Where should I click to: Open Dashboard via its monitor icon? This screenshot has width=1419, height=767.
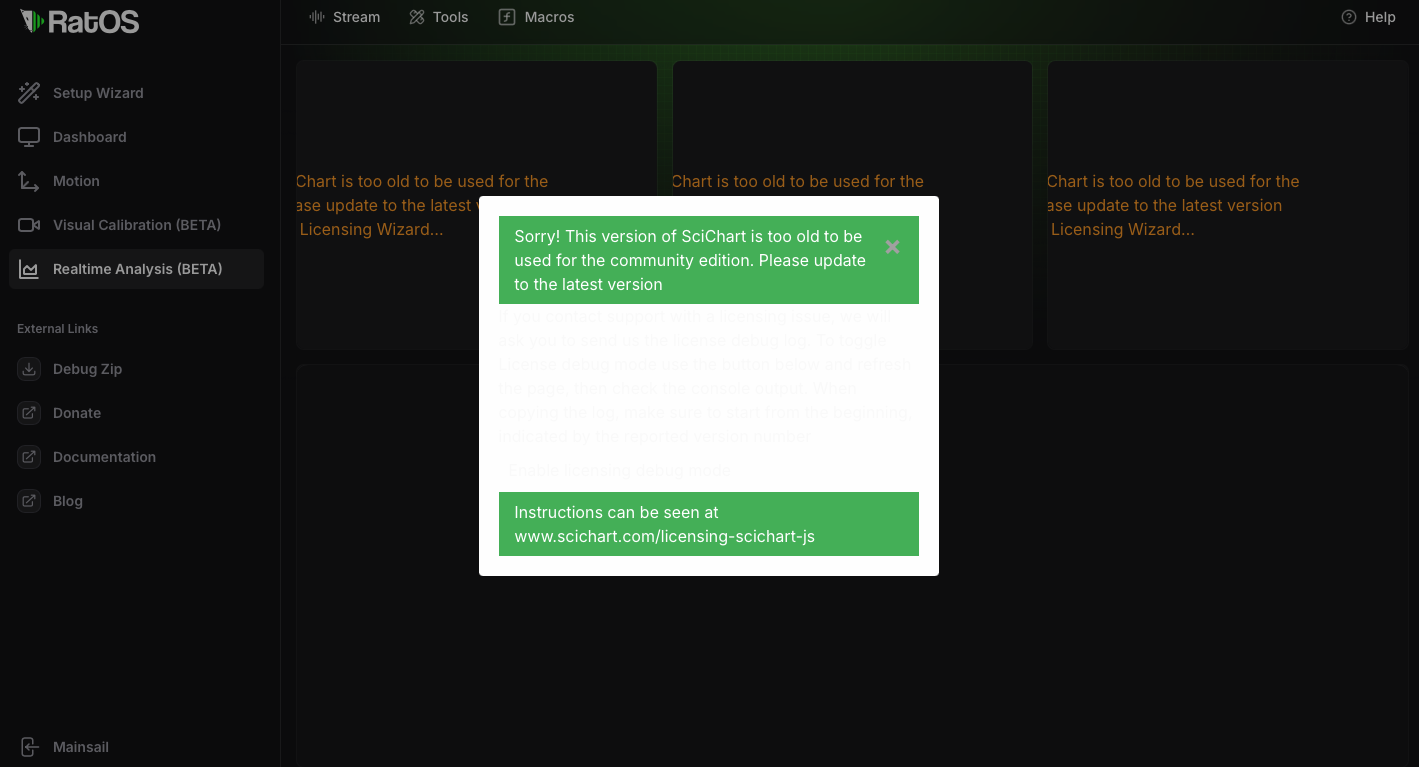coord(29,137)
